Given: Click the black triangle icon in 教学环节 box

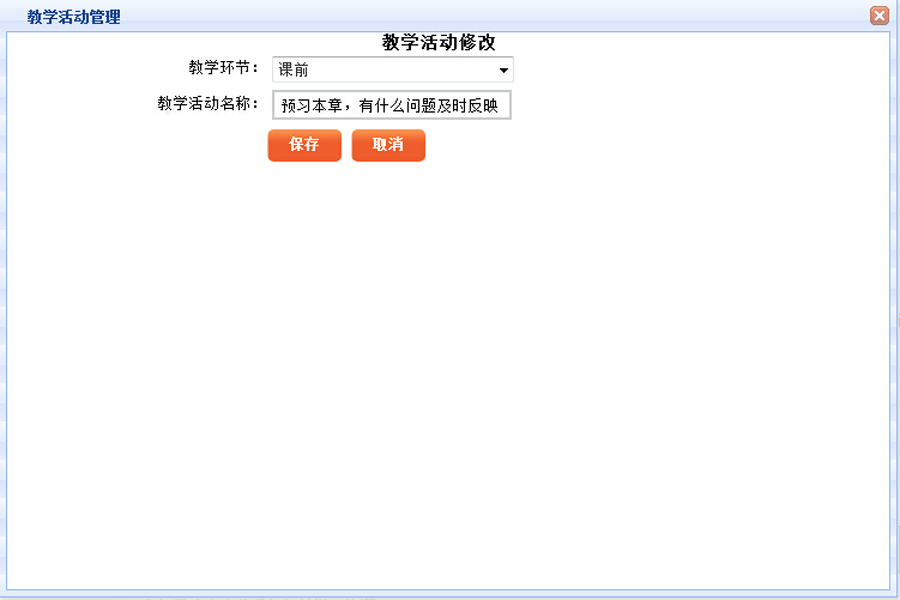Looking at the screenshot, I should pyautogui.click(x=504, y=71).
